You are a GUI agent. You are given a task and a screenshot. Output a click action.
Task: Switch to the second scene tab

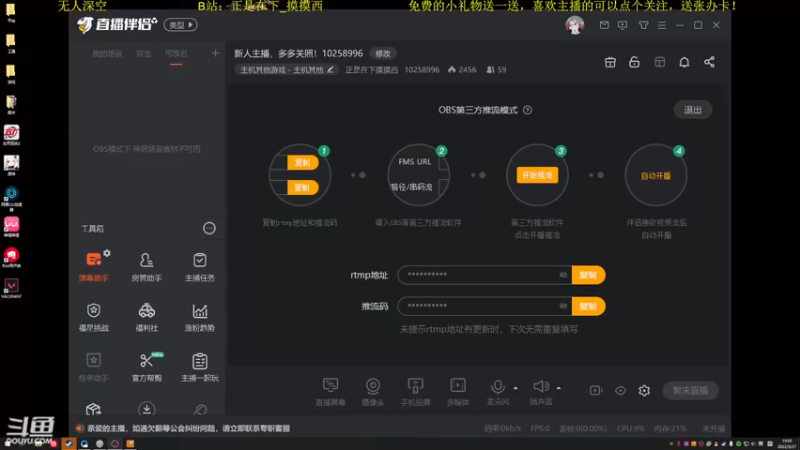(x=143, y=54)
